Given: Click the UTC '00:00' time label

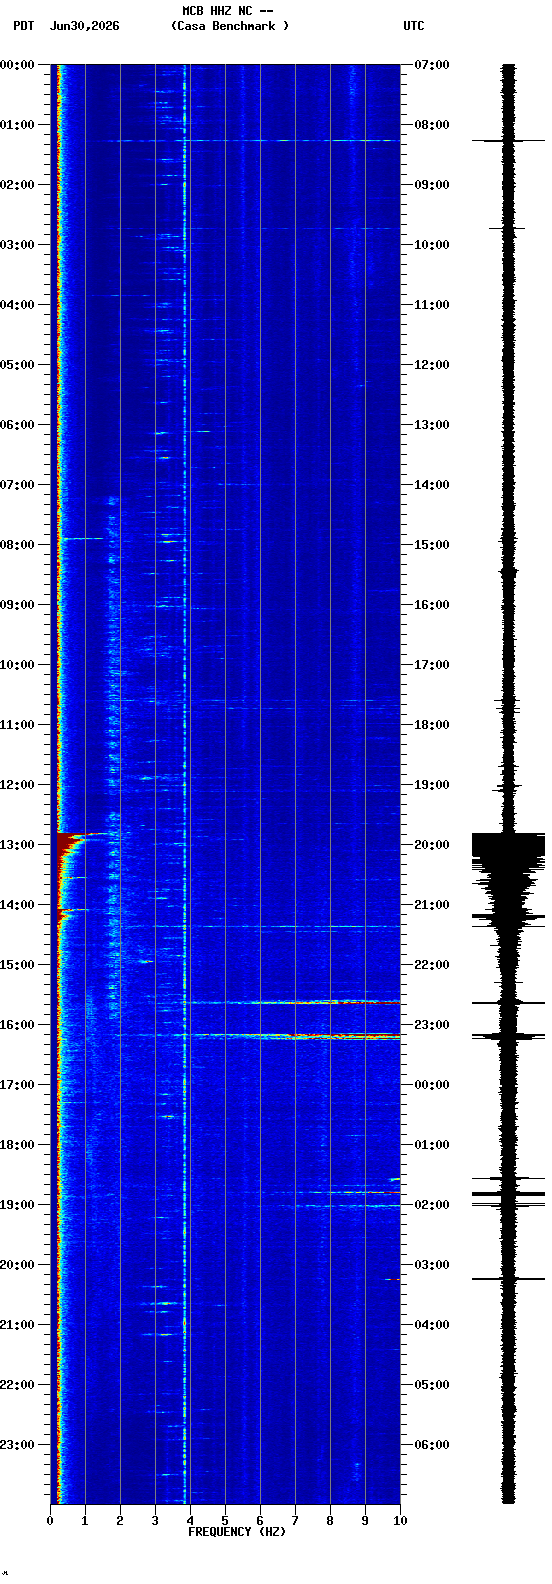Looking at the screenshot, I should click(x=431, y=1085).
